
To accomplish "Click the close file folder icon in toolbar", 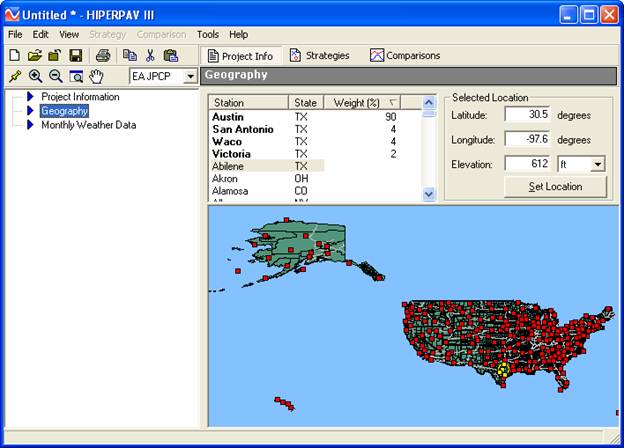I will [55, 55].
